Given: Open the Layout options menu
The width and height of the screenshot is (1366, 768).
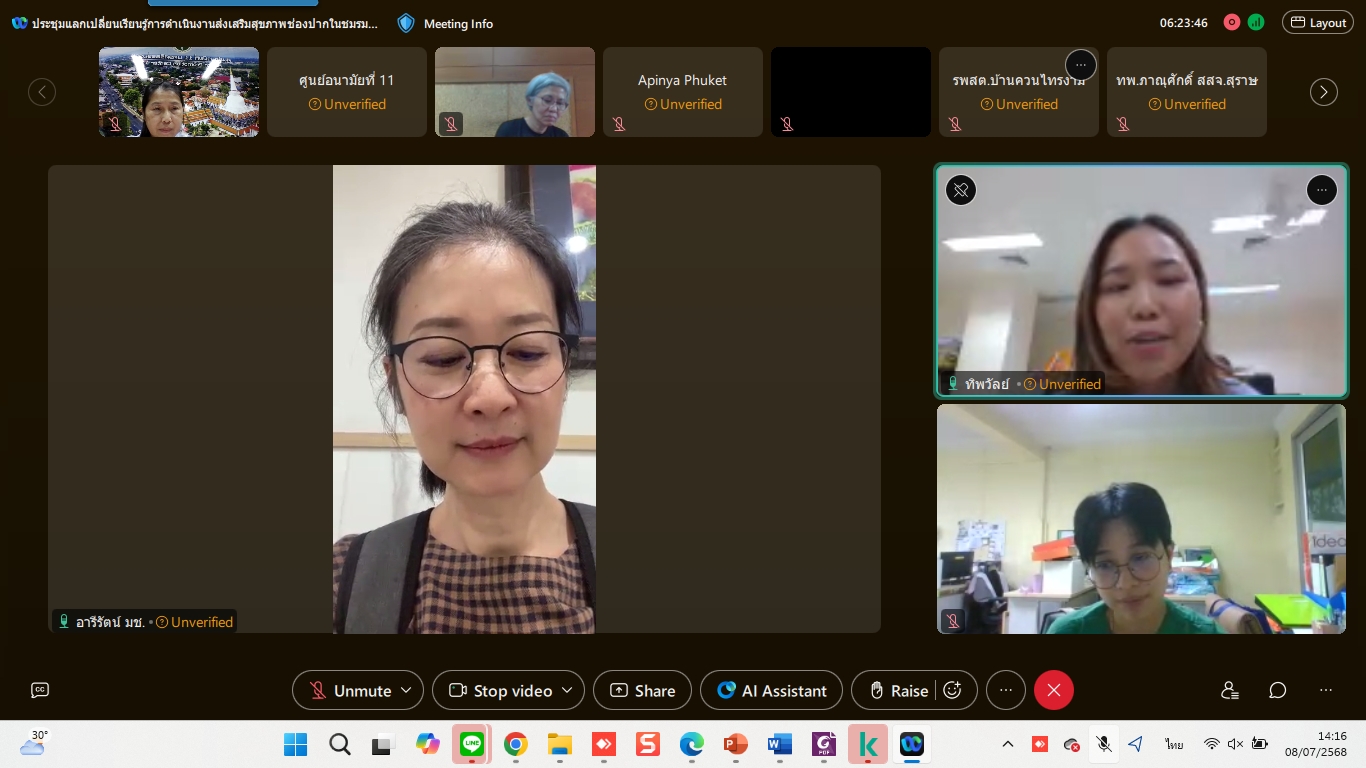Looking at the screenshot, I should pos(1318,22).
